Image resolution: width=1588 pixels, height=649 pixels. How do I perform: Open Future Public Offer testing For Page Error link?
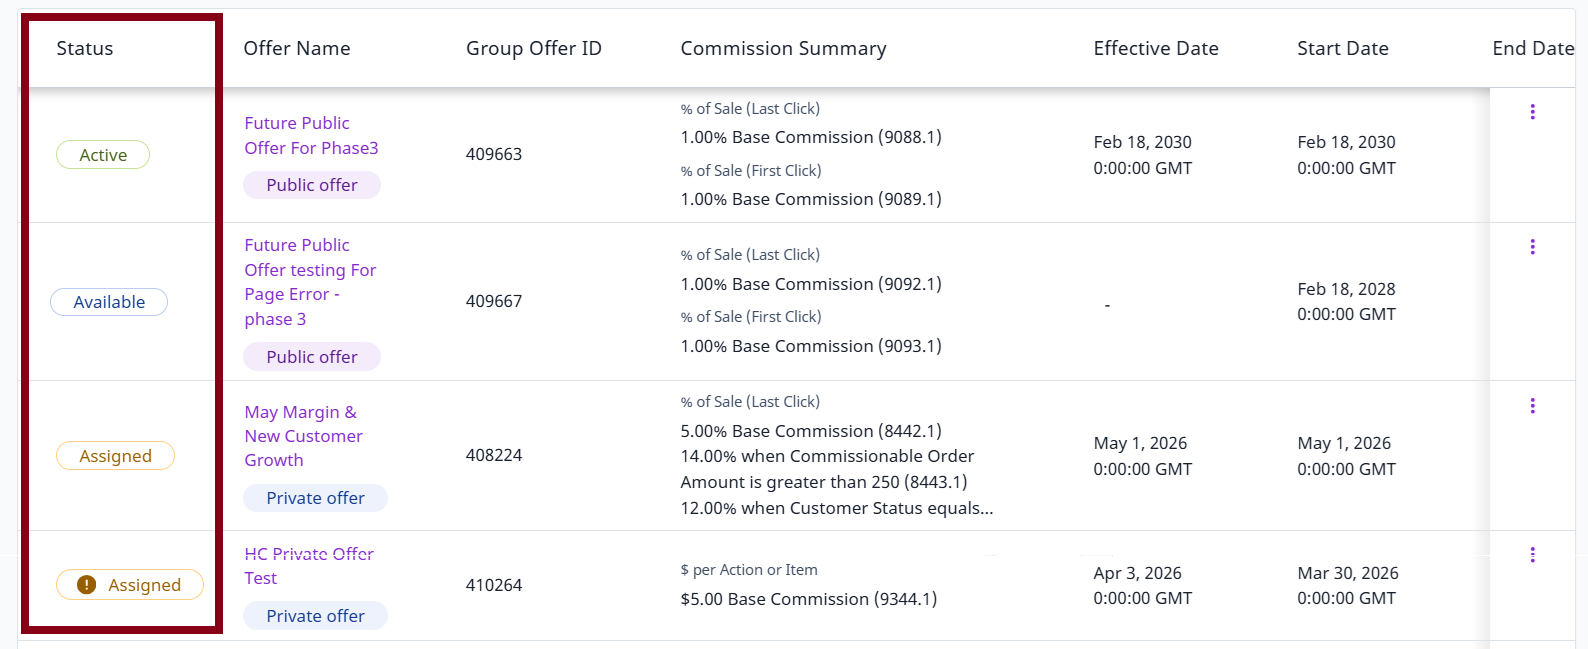[310, 282]
